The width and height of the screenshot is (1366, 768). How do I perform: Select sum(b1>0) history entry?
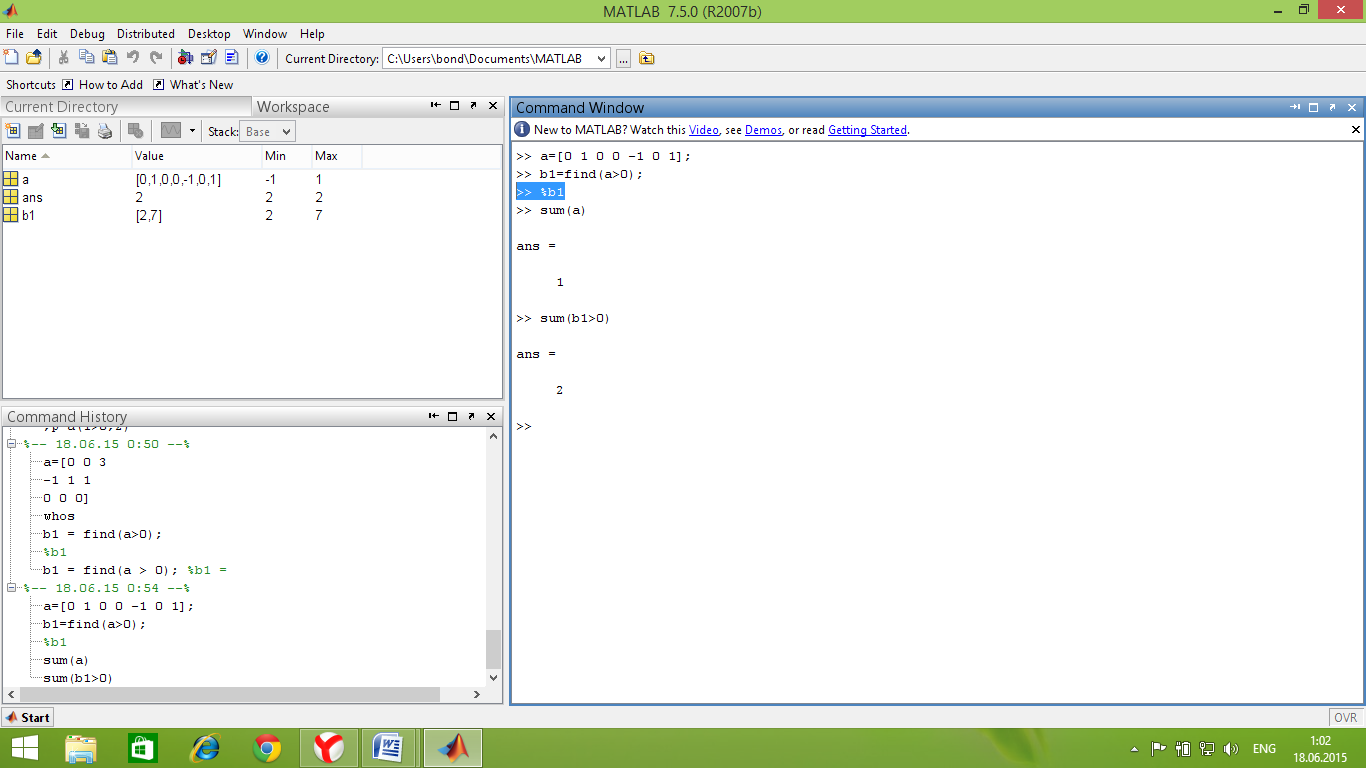pos(78,678)
